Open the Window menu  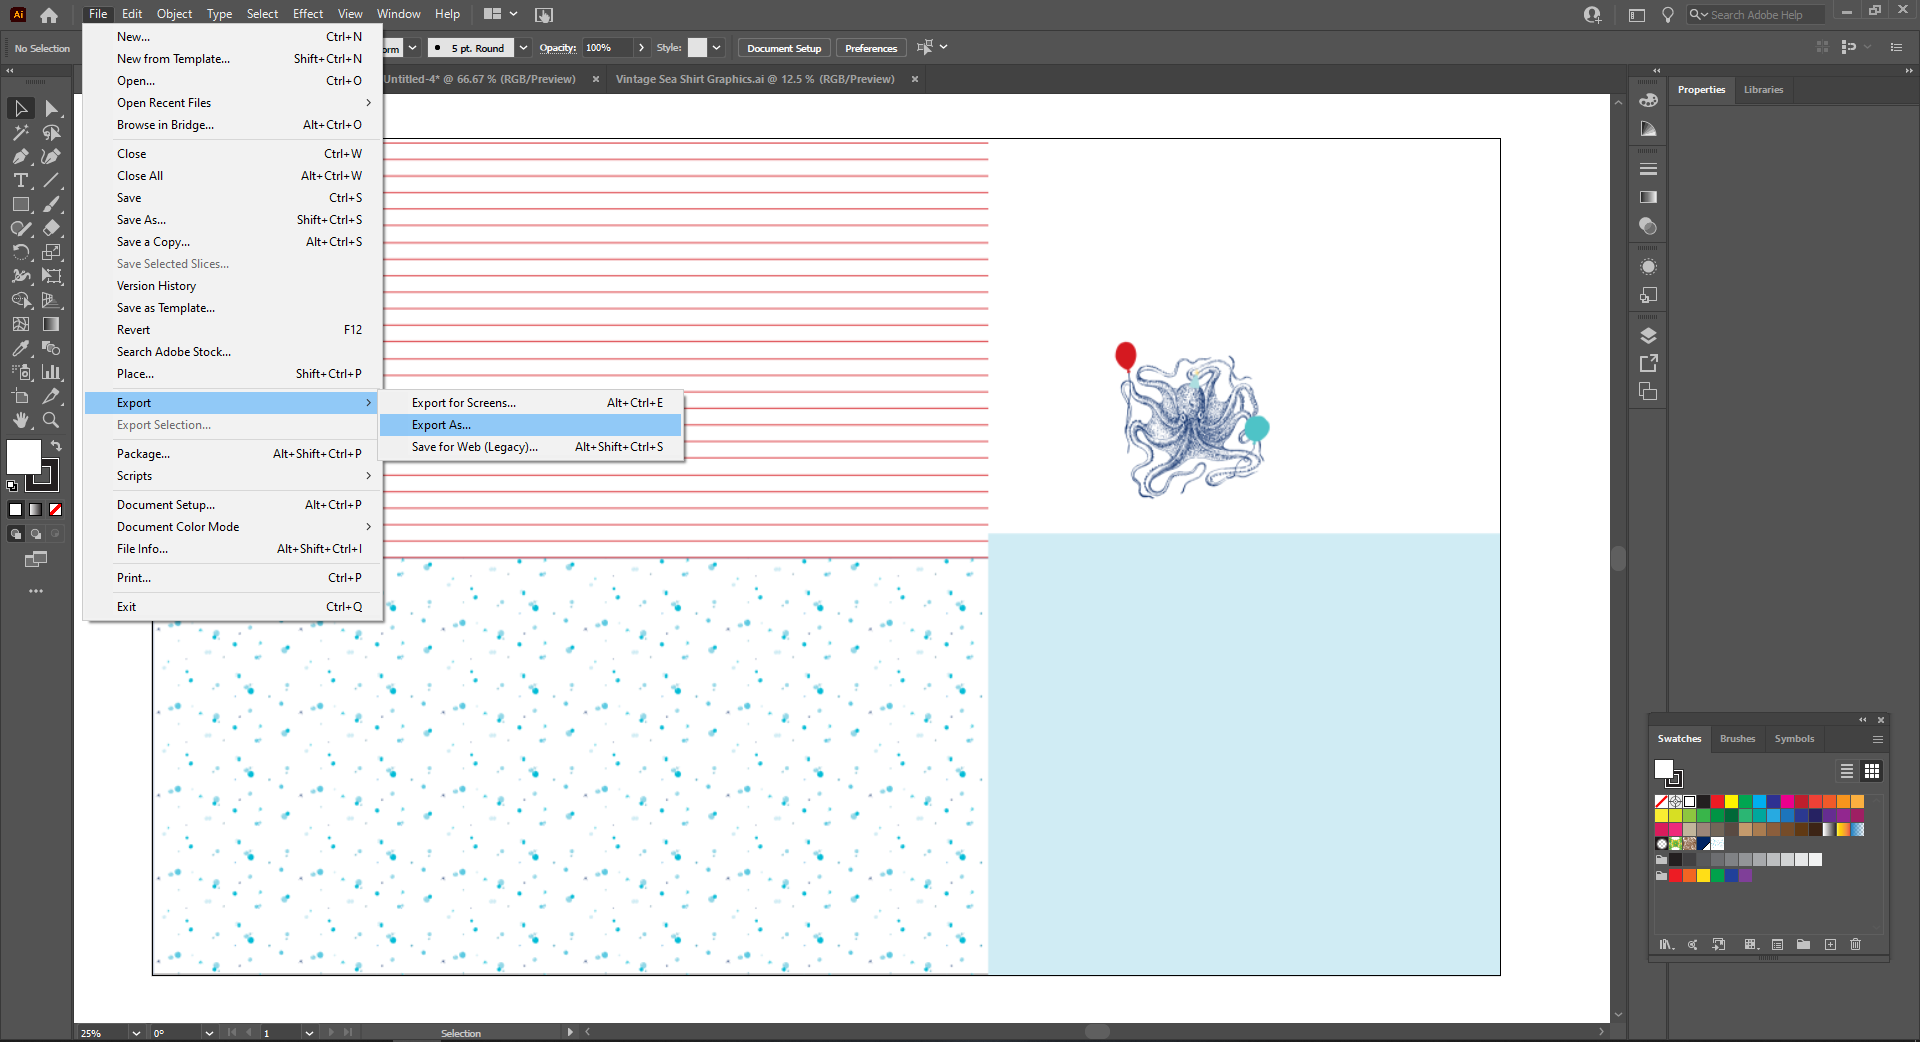(398, 14)
